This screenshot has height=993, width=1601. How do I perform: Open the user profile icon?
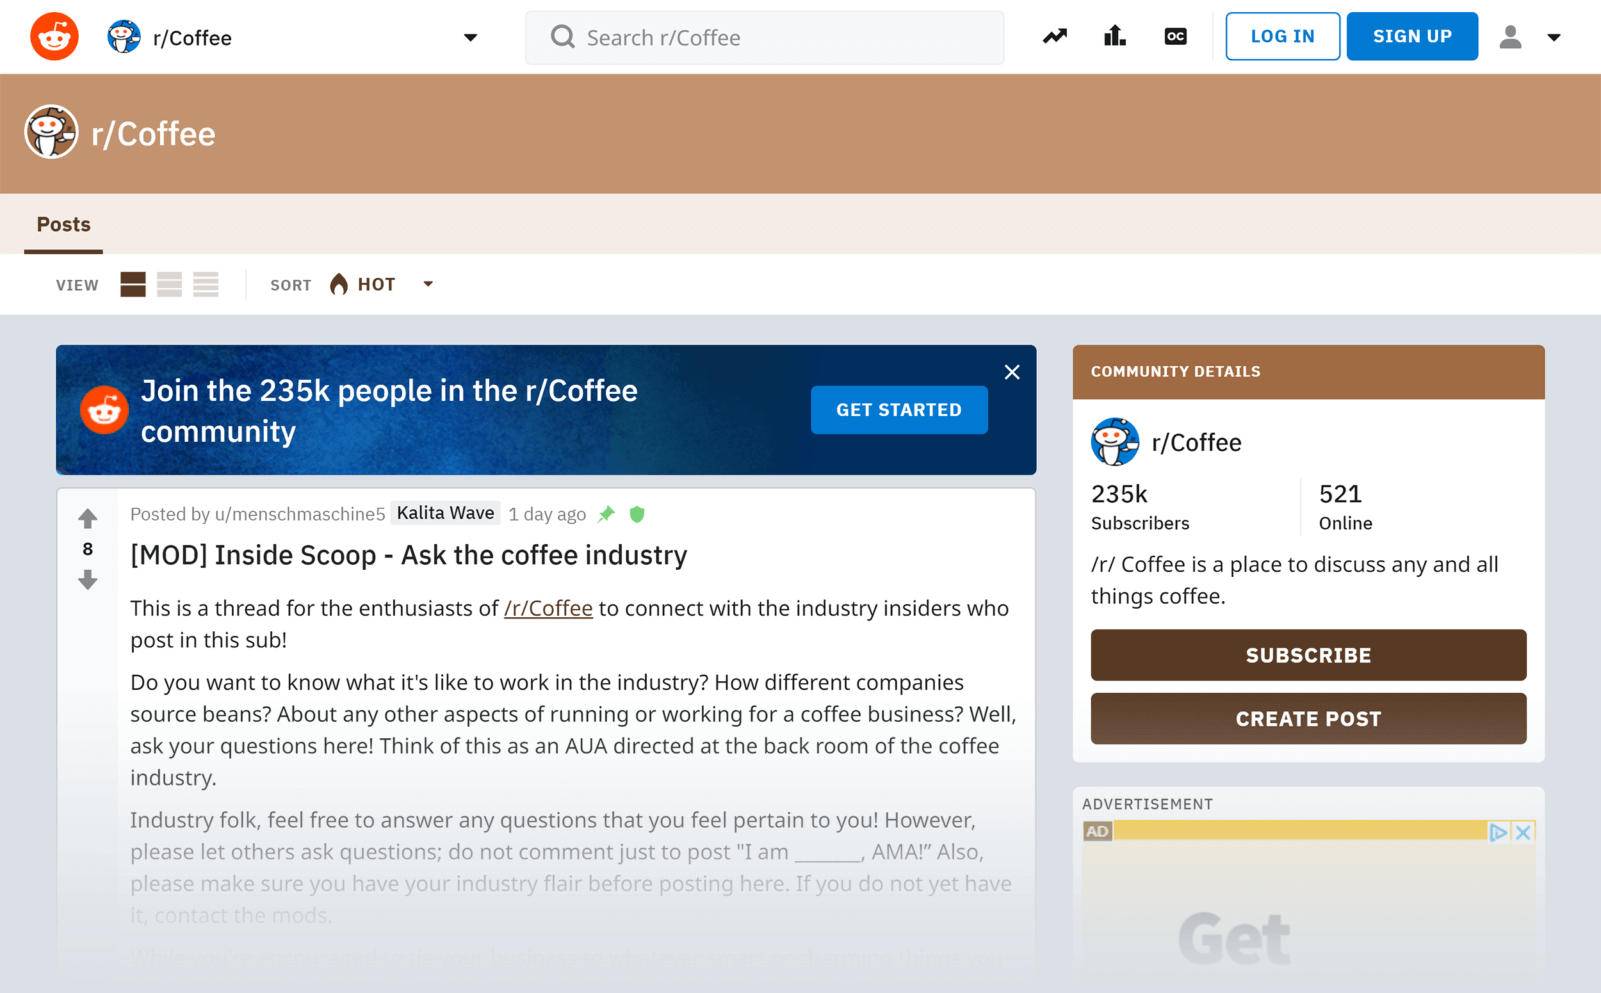[x=1510, y=37]
